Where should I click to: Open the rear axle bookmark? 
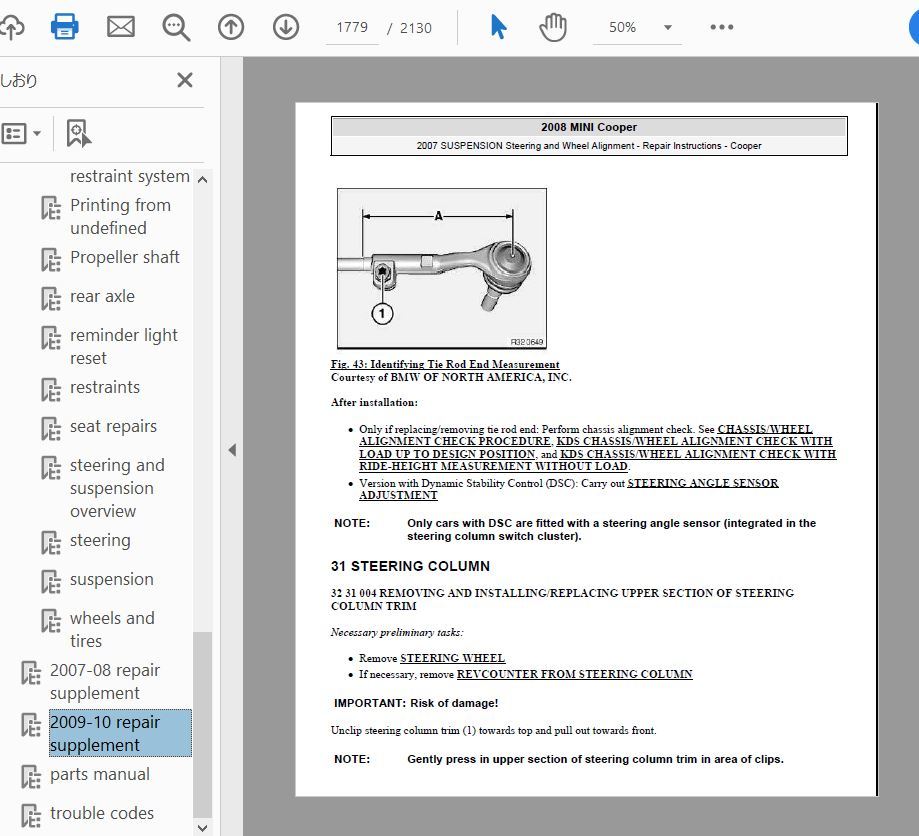[103, 296]
